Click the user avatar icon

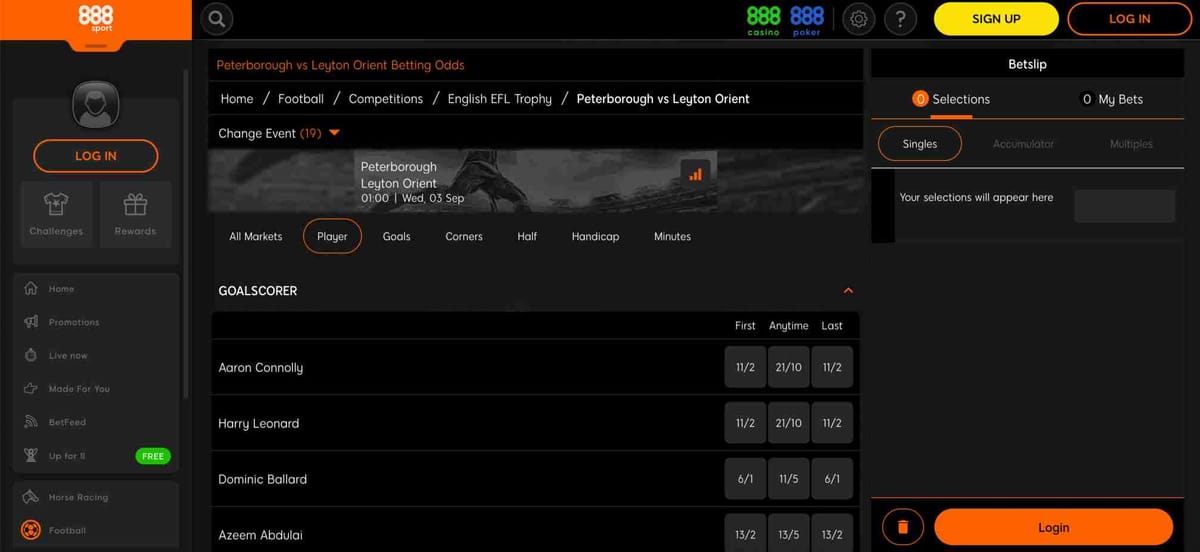click(96, 104)
